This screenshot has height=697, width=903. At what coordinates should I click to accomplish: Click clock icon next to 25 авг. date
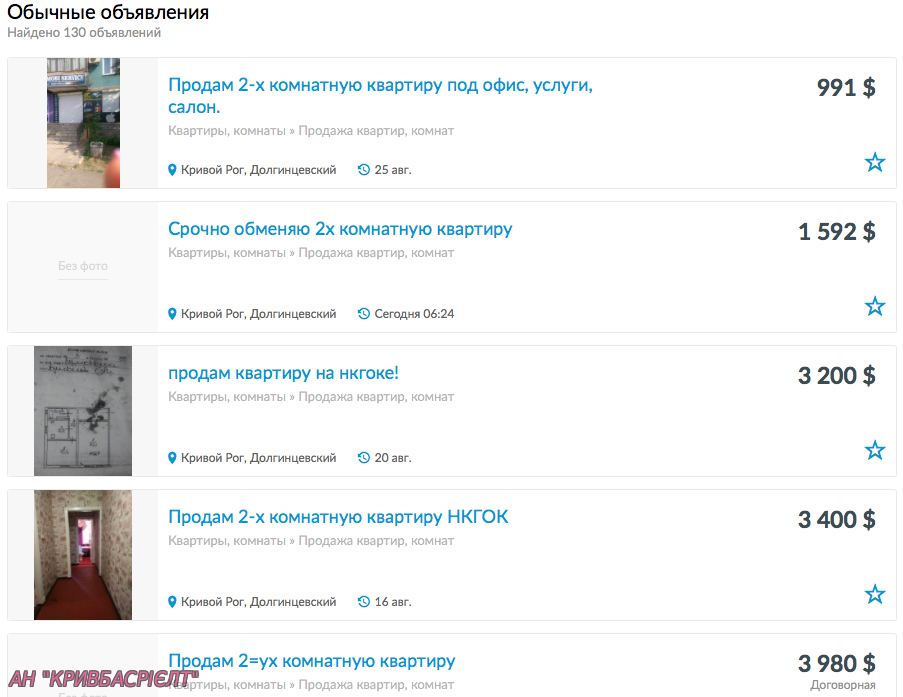tap(363, 169)
